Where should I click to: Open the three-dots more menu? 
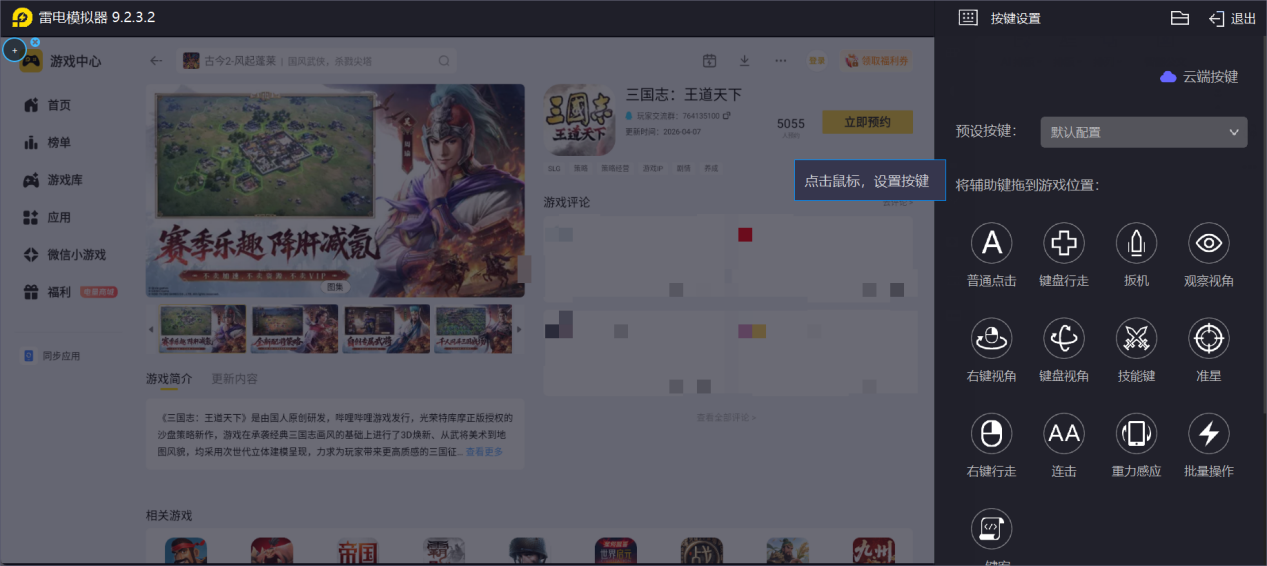[780, 61]
